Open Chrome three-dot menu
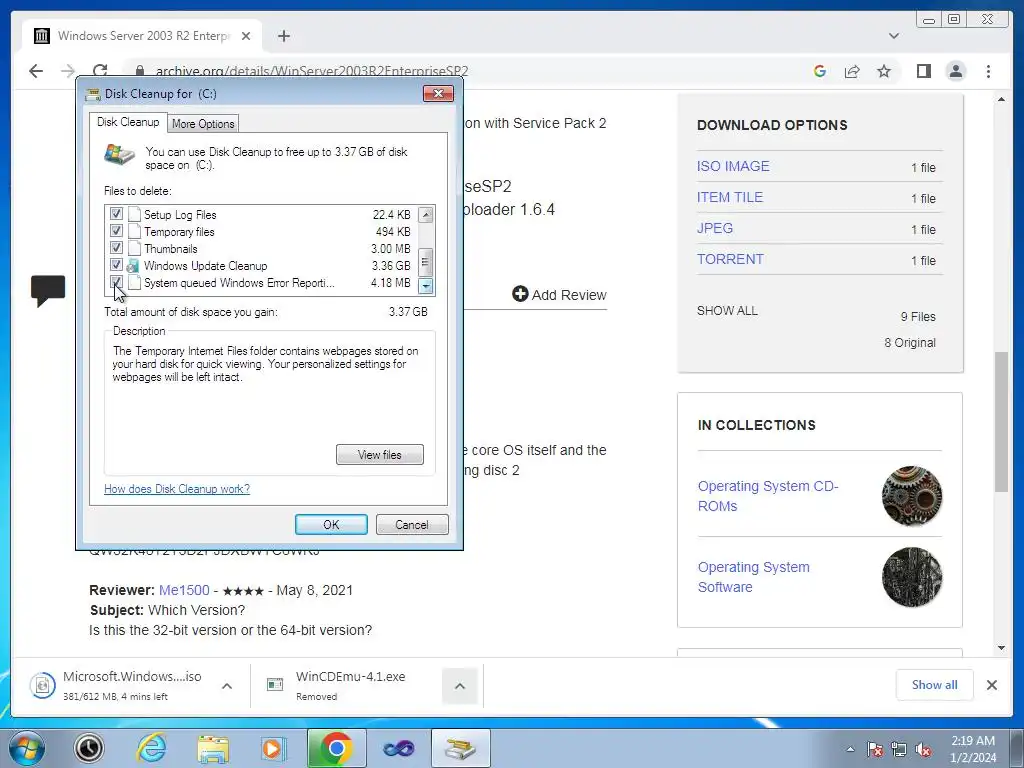The width and height of the screenshot is (1024, 768). pos(988,71)
